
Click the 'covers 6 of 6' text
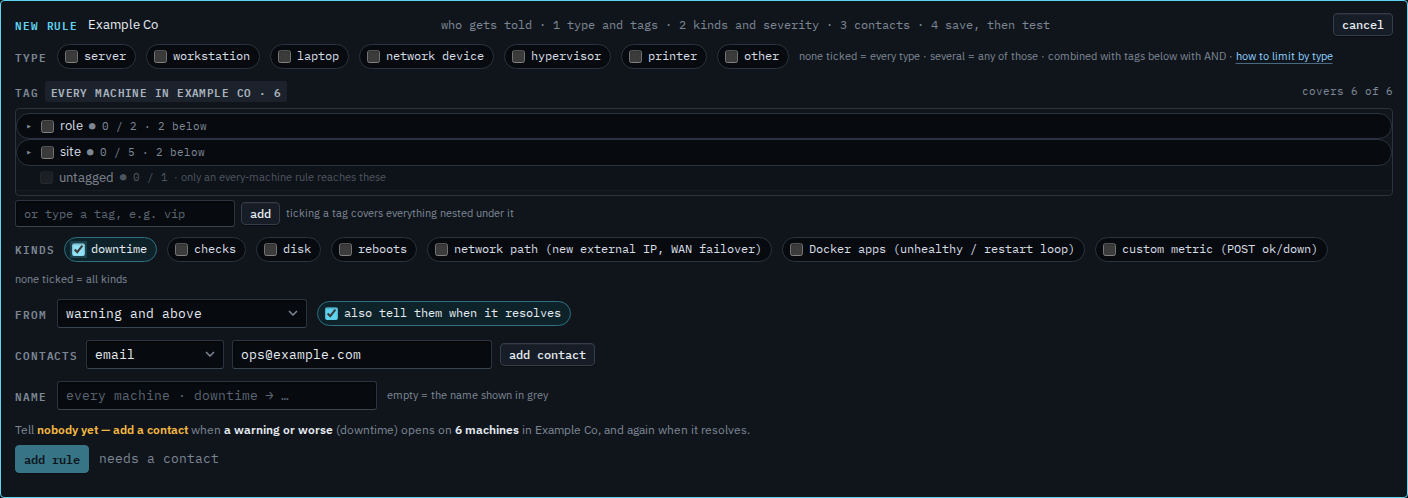pyautogui.click(x=1347, y=92)
